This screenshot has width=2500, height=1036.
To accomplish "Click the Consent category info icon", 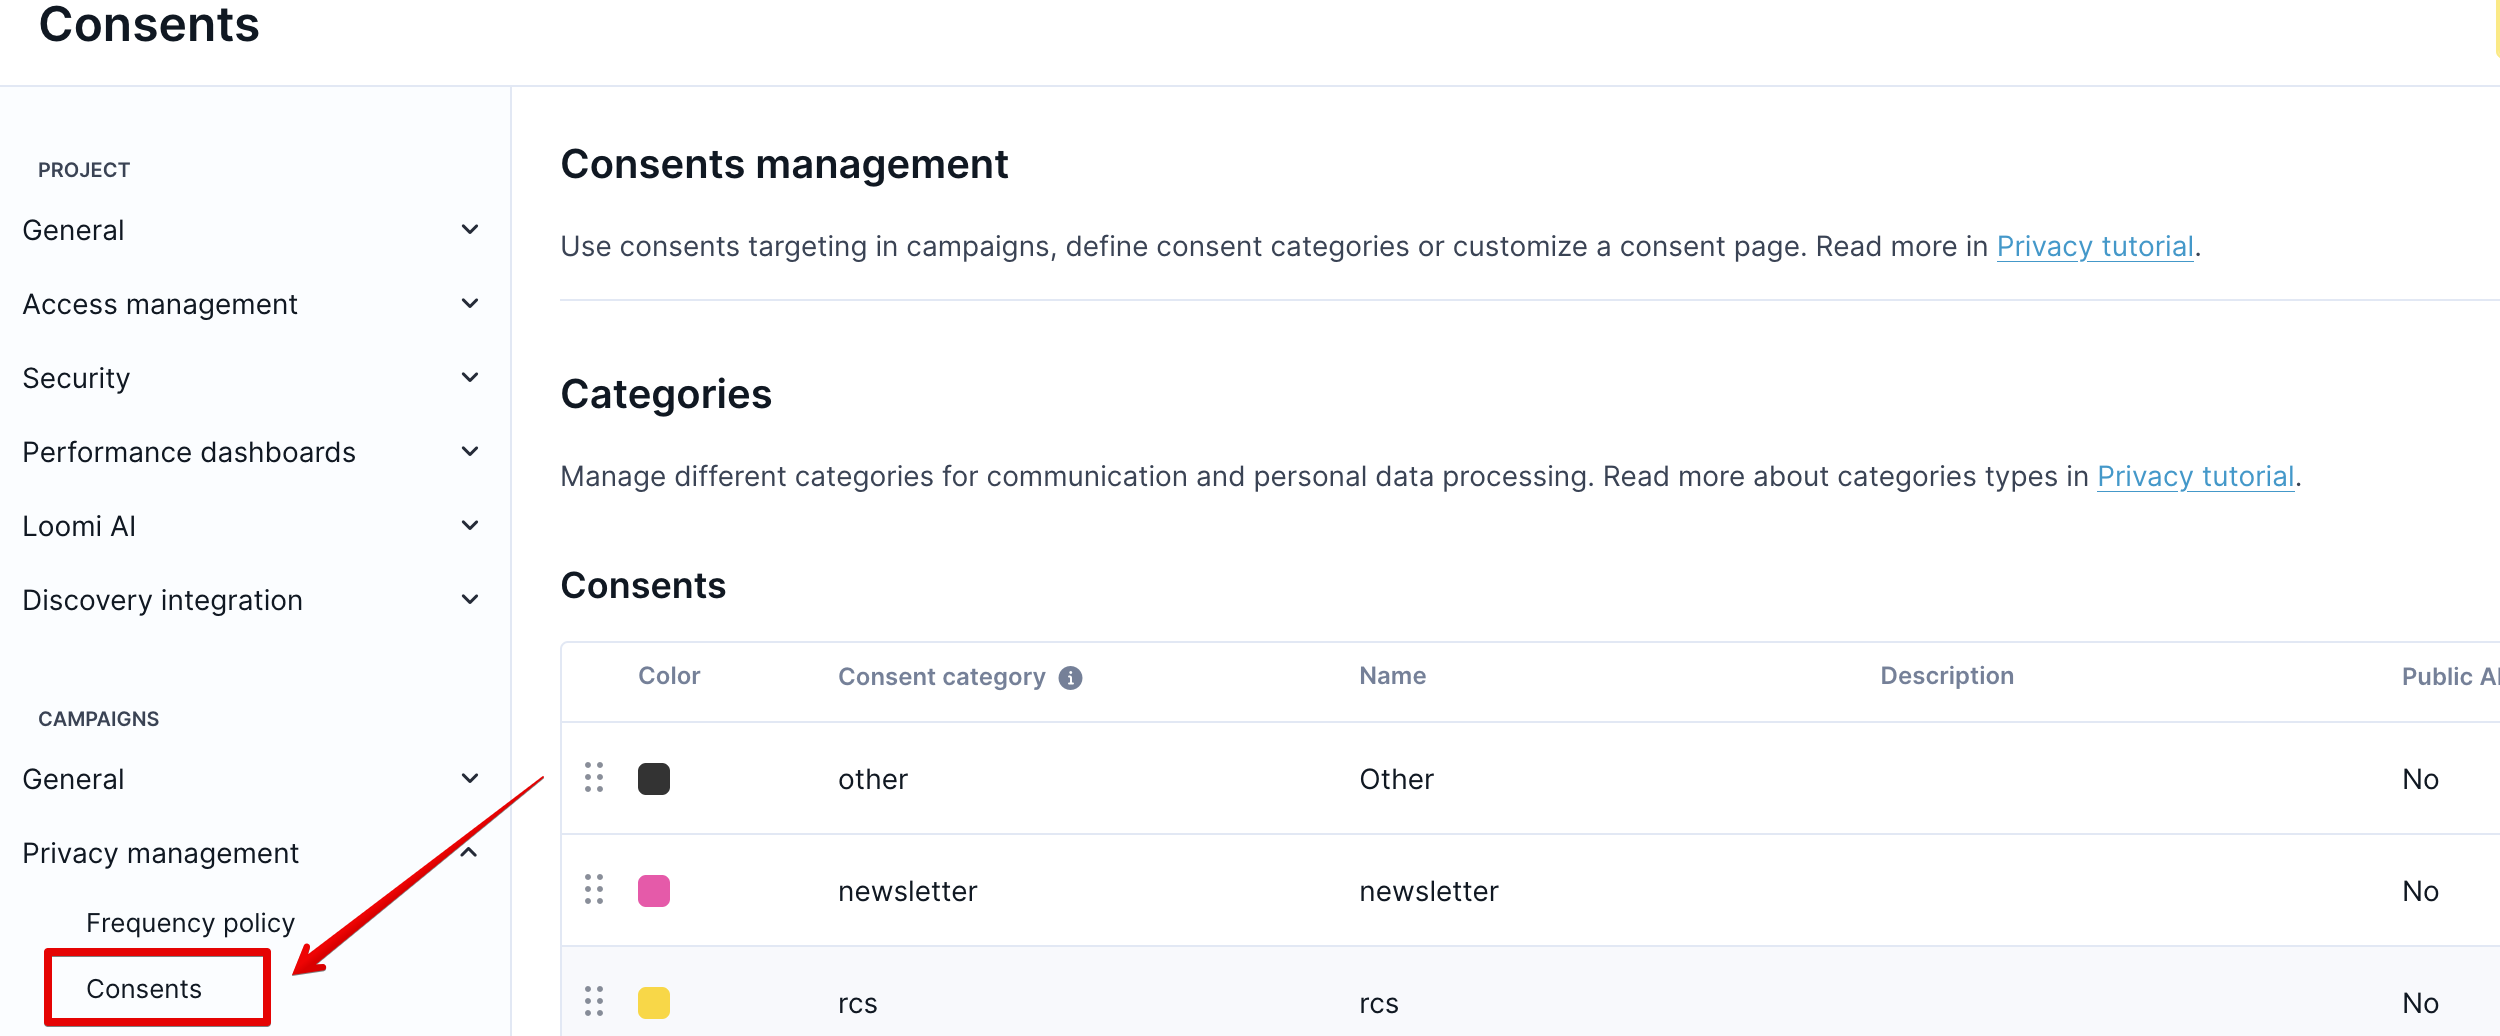I will coord(1070,678).
